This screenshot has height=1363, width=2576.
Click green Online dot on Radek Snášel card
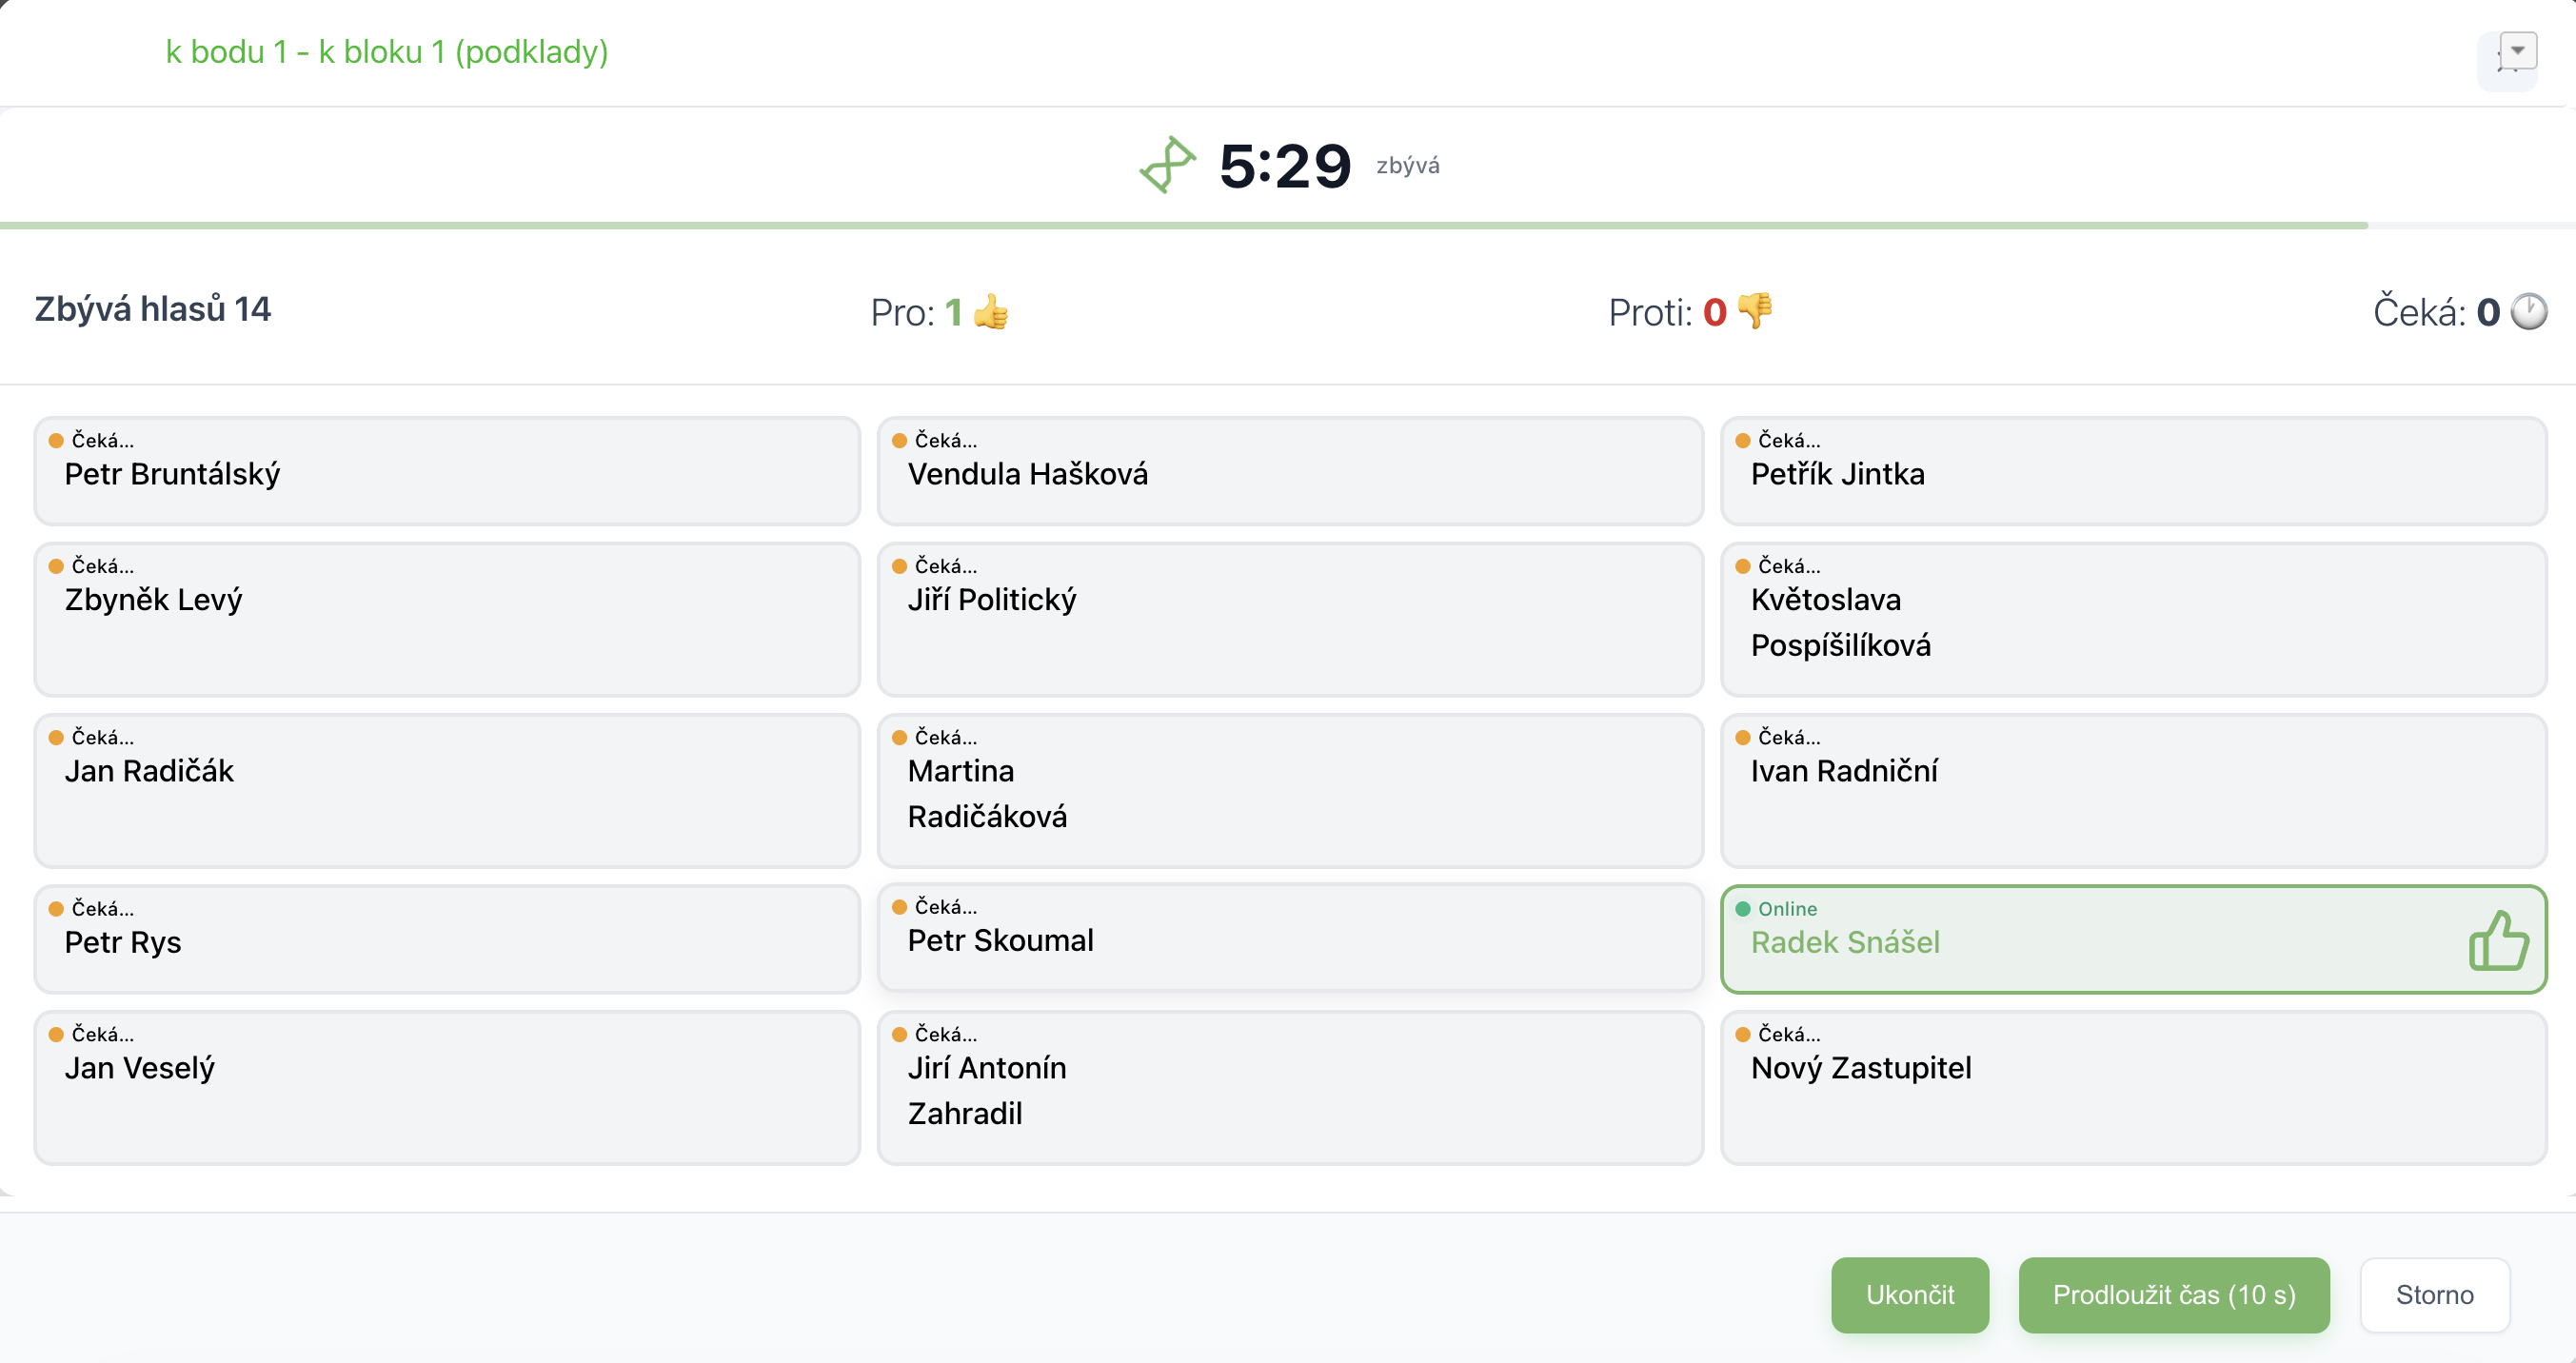click(x=1743, y=909)
